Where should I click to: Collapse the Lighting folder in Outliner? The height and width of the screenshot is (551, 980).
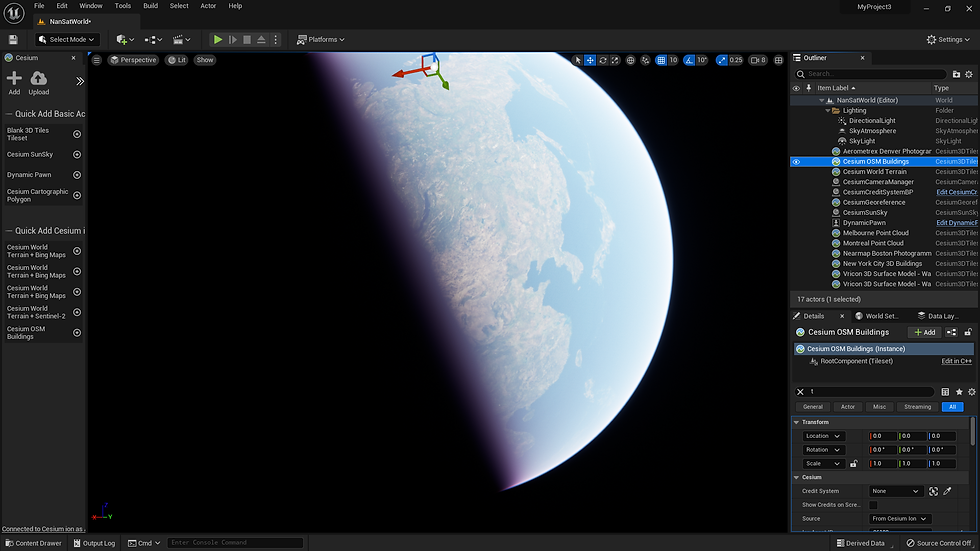[828, 111]
